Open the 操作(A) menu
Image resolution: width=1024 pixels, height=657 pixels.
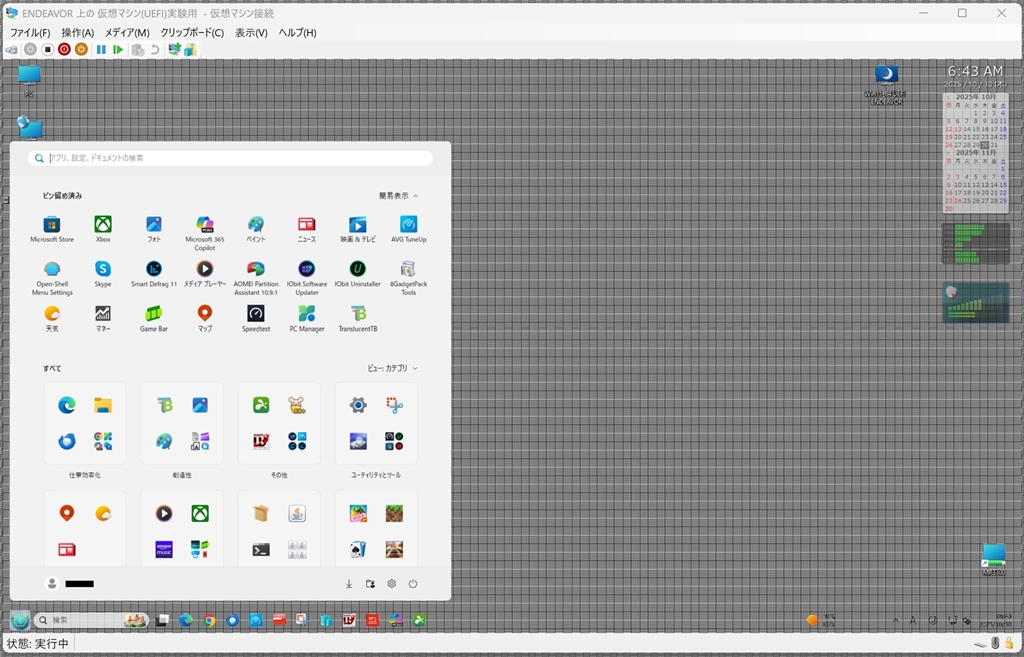point(78,33)
